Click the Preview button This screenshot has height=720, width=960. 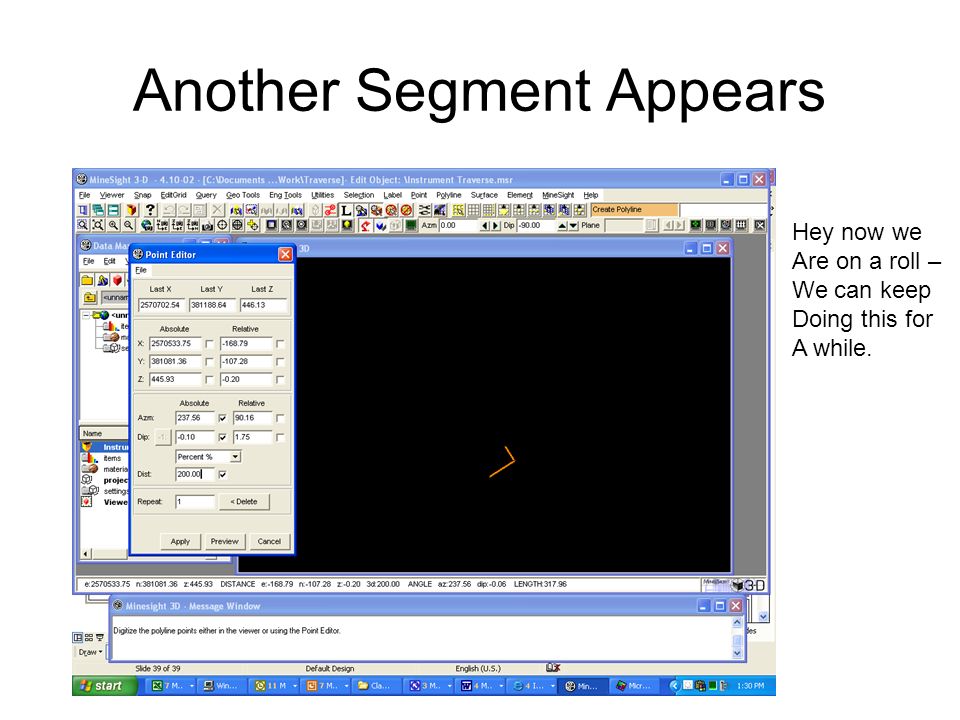click(224, 541)
